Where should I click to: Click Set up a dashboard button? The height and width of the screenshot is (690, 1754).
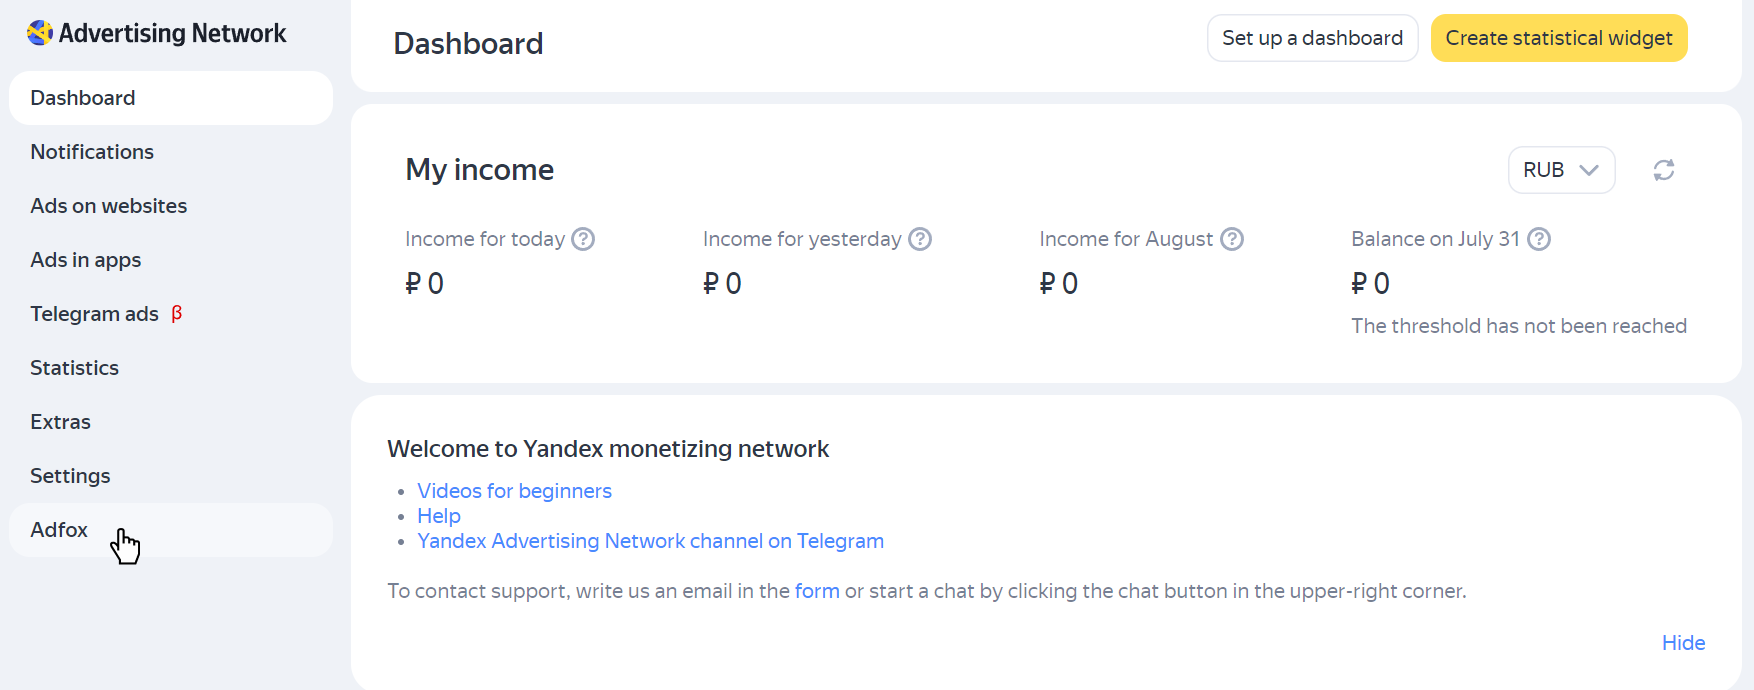tap(1312, 38)
